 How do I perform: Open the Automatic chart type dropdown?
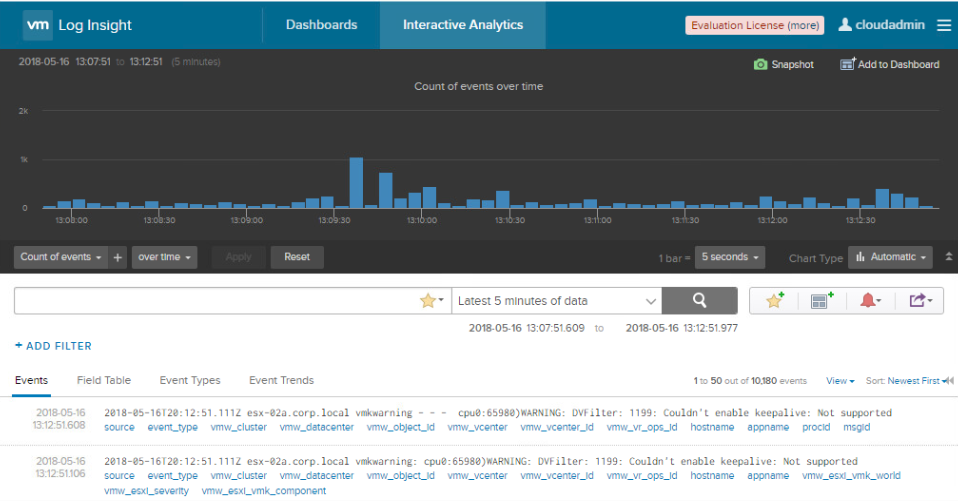tap(890, 257)
